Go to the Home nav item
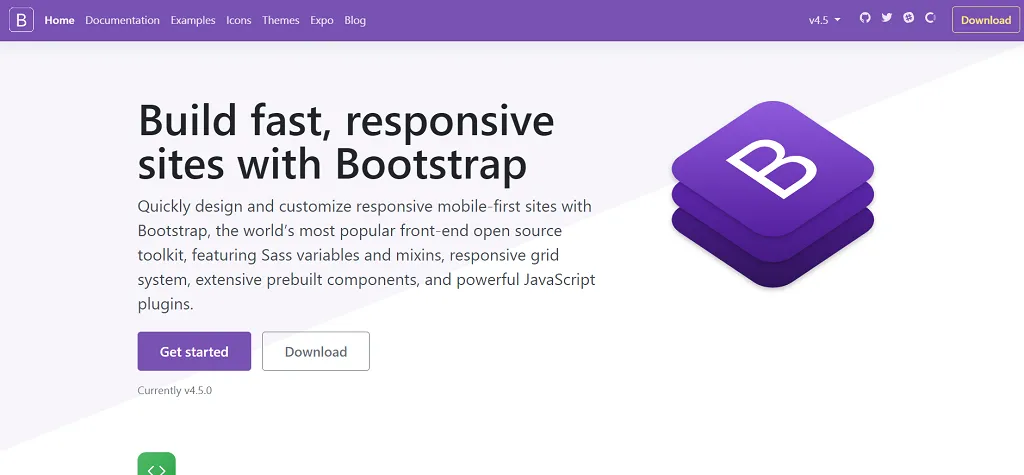This screenshot has height=475, width=1024. 59,20
